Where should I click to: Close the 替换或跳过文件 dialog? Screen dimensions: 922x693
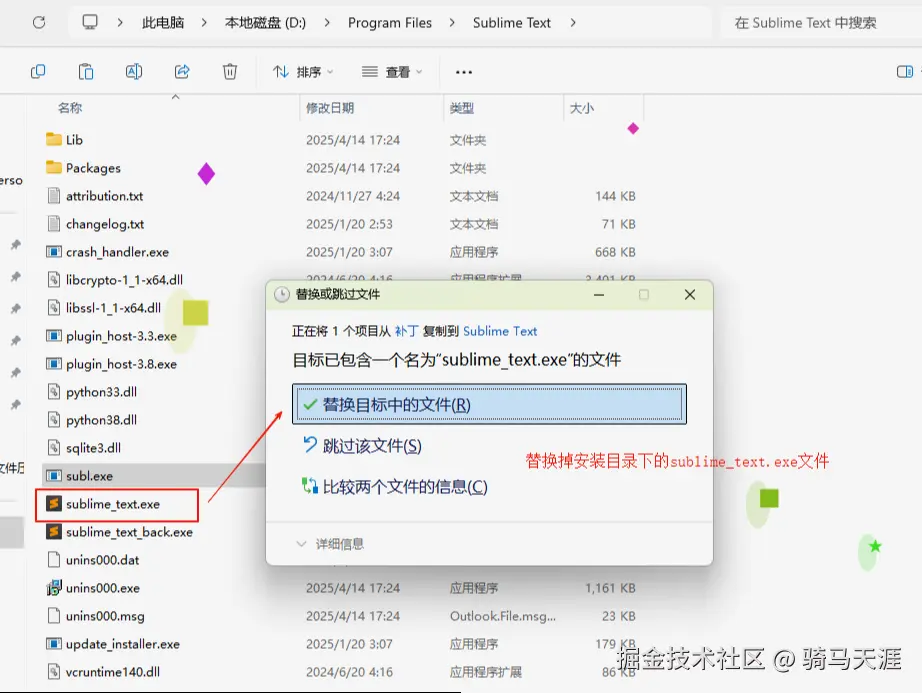point(690,294)
